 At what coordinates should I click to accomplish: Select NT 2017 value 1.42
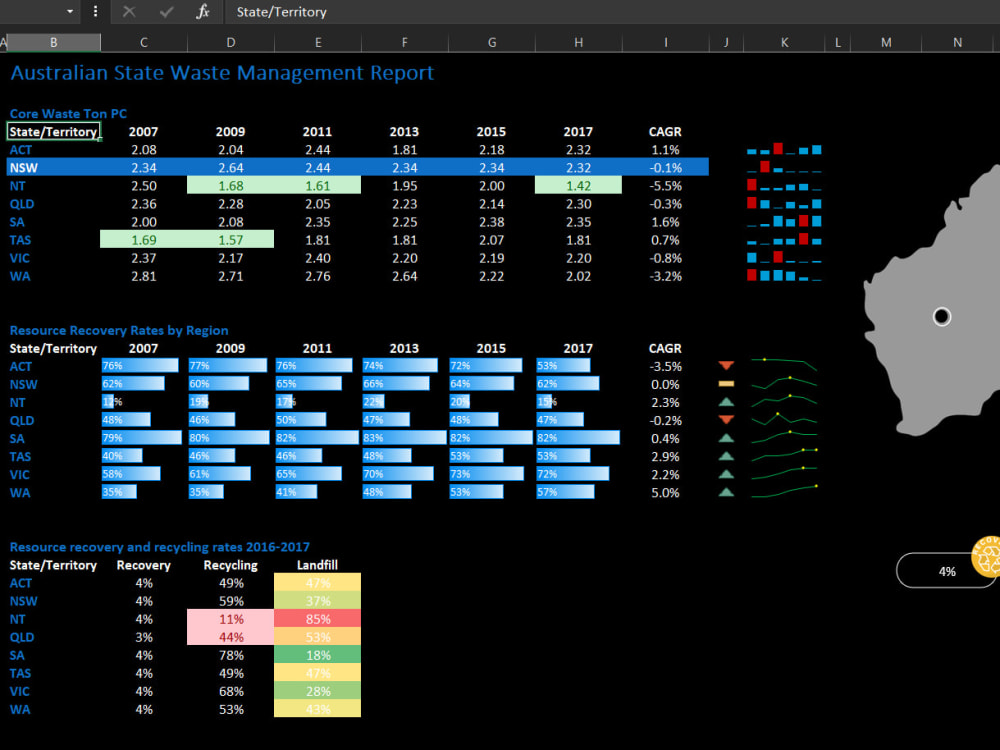pyautogui.click(x=578, y=186)
